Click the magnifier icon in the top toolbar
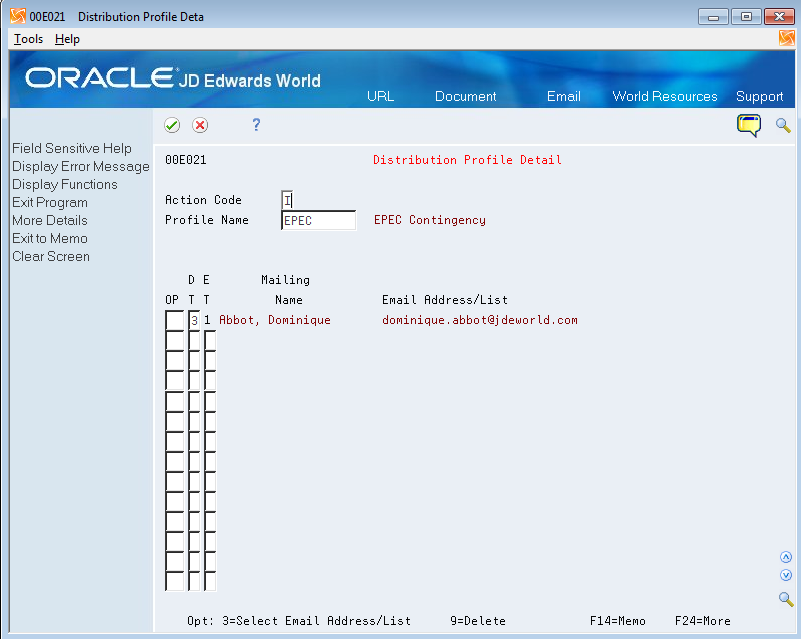This screenshot has width=801, height=639. (x=783, y=125)
